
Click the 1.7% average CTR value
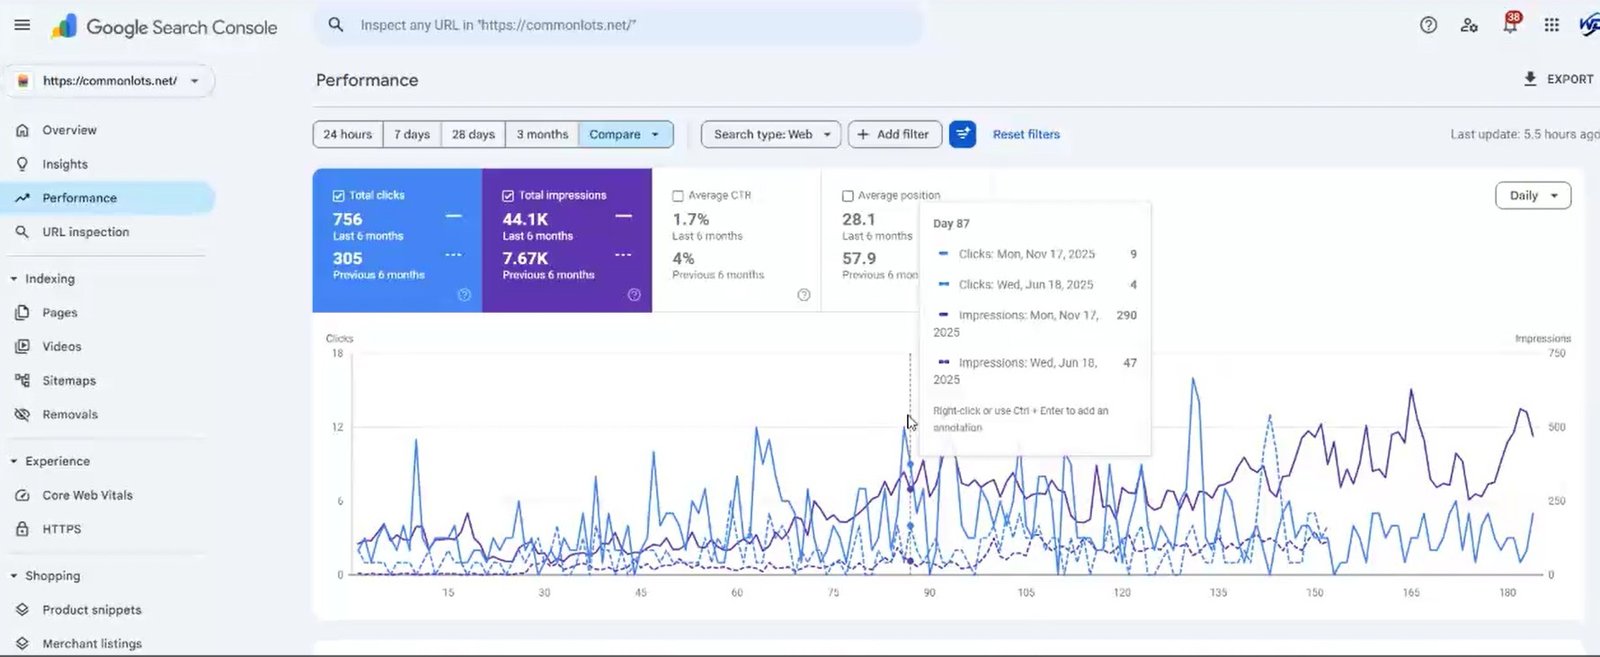tap(691, 219)
